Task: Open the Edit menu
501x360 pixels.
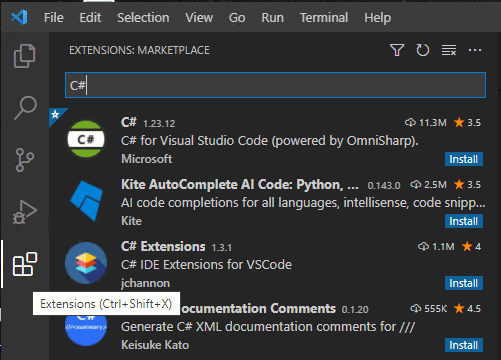Action: pyautogui.click(x=90, y=18)
